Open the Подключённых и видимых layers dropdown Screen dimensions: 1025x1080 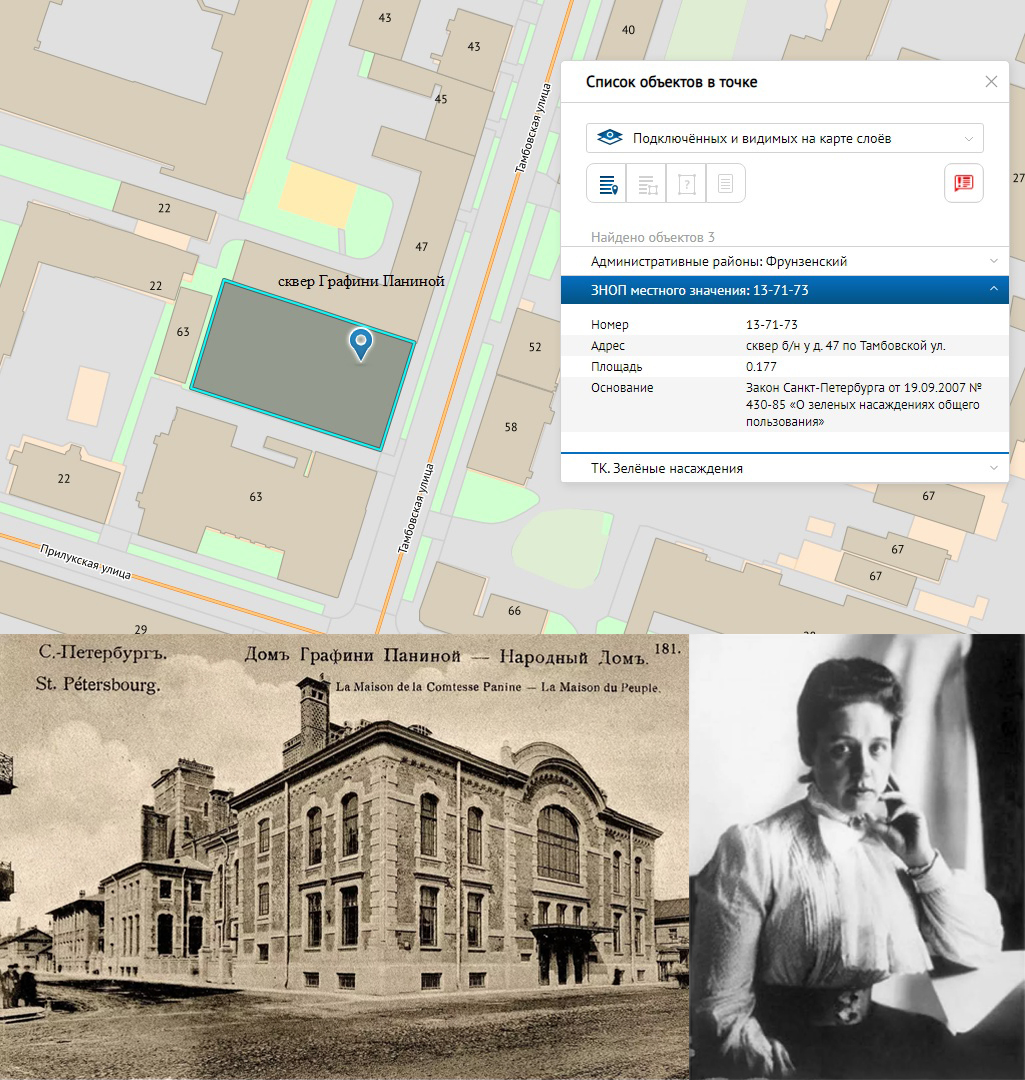tap(785, 138)
